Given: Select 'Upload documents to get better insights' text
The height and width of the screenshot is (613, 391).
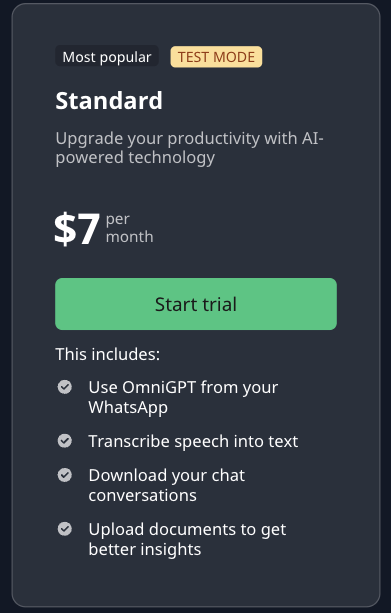Looking at the screenshot, I should [187, 539].
